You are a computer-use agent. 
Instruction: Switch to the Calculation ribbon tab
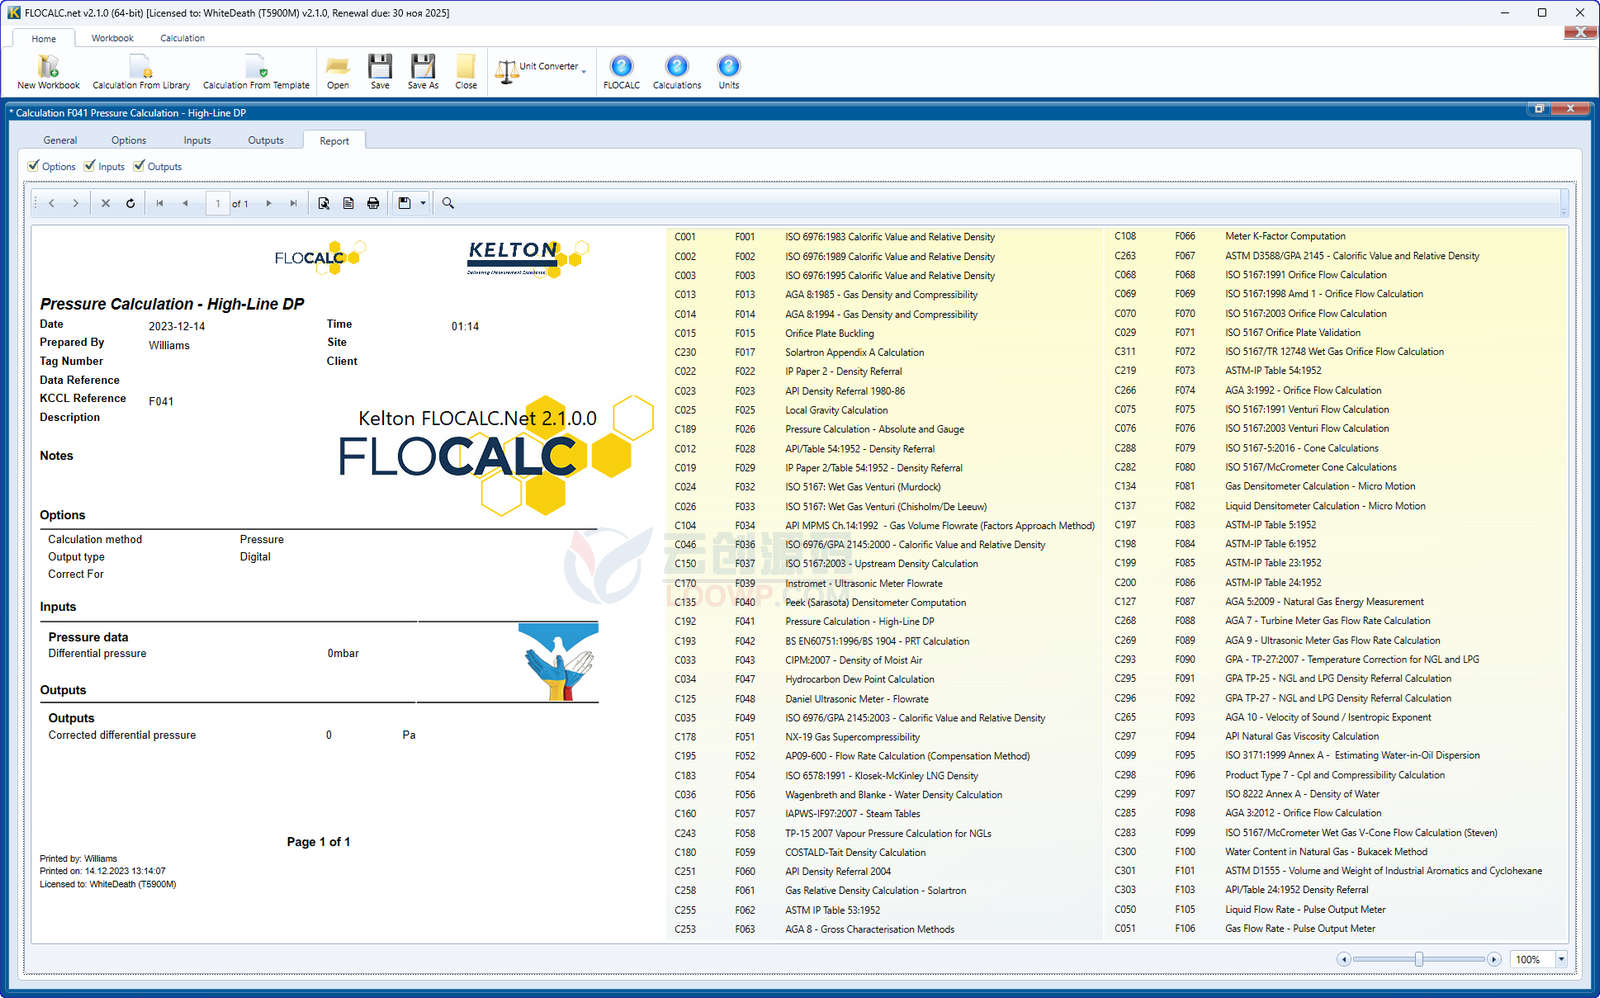tap(182, 38)
